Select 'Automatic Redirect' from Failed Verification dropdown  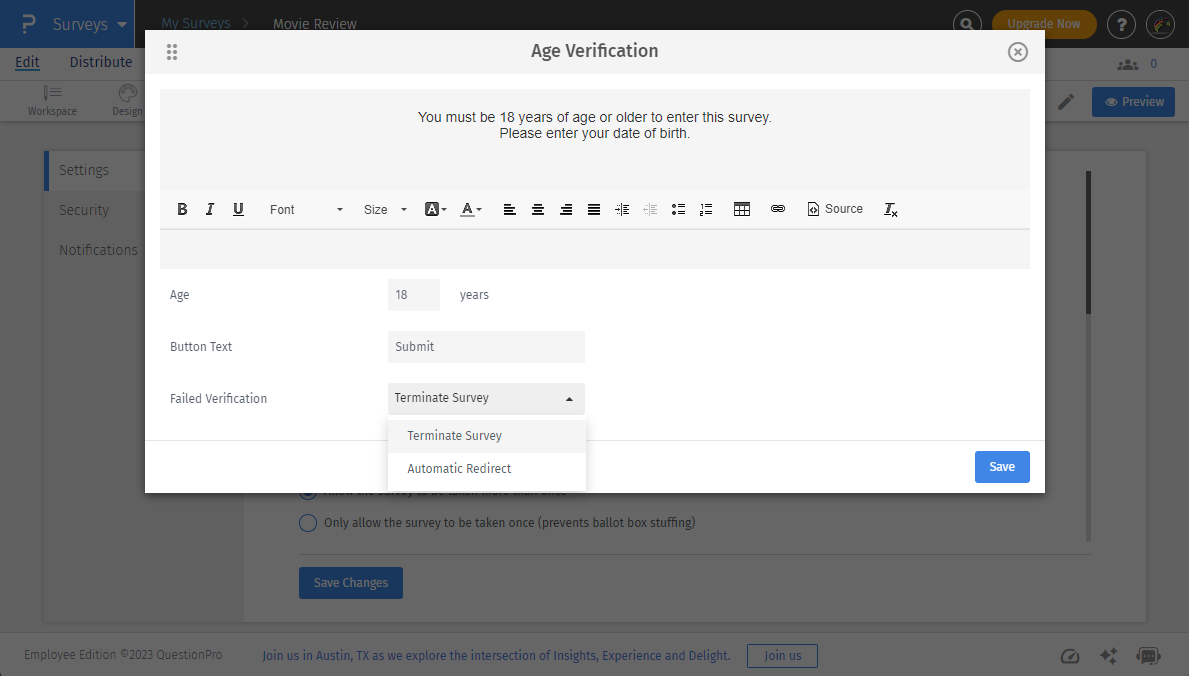459,468
